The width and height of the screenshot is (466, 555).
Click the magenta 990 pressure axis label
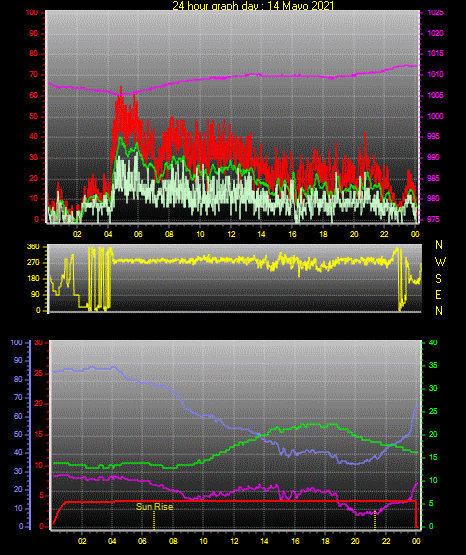(x=433, y=157)
